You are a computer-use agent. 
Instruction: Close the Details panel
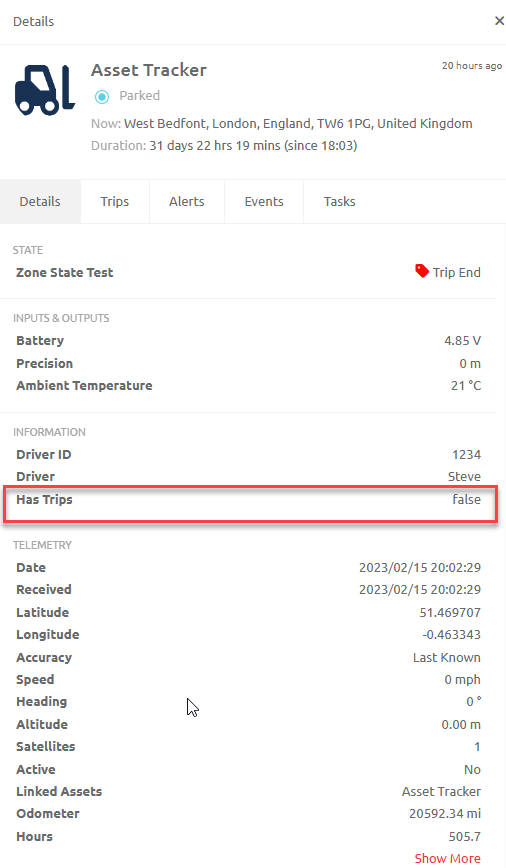[499, 21]
